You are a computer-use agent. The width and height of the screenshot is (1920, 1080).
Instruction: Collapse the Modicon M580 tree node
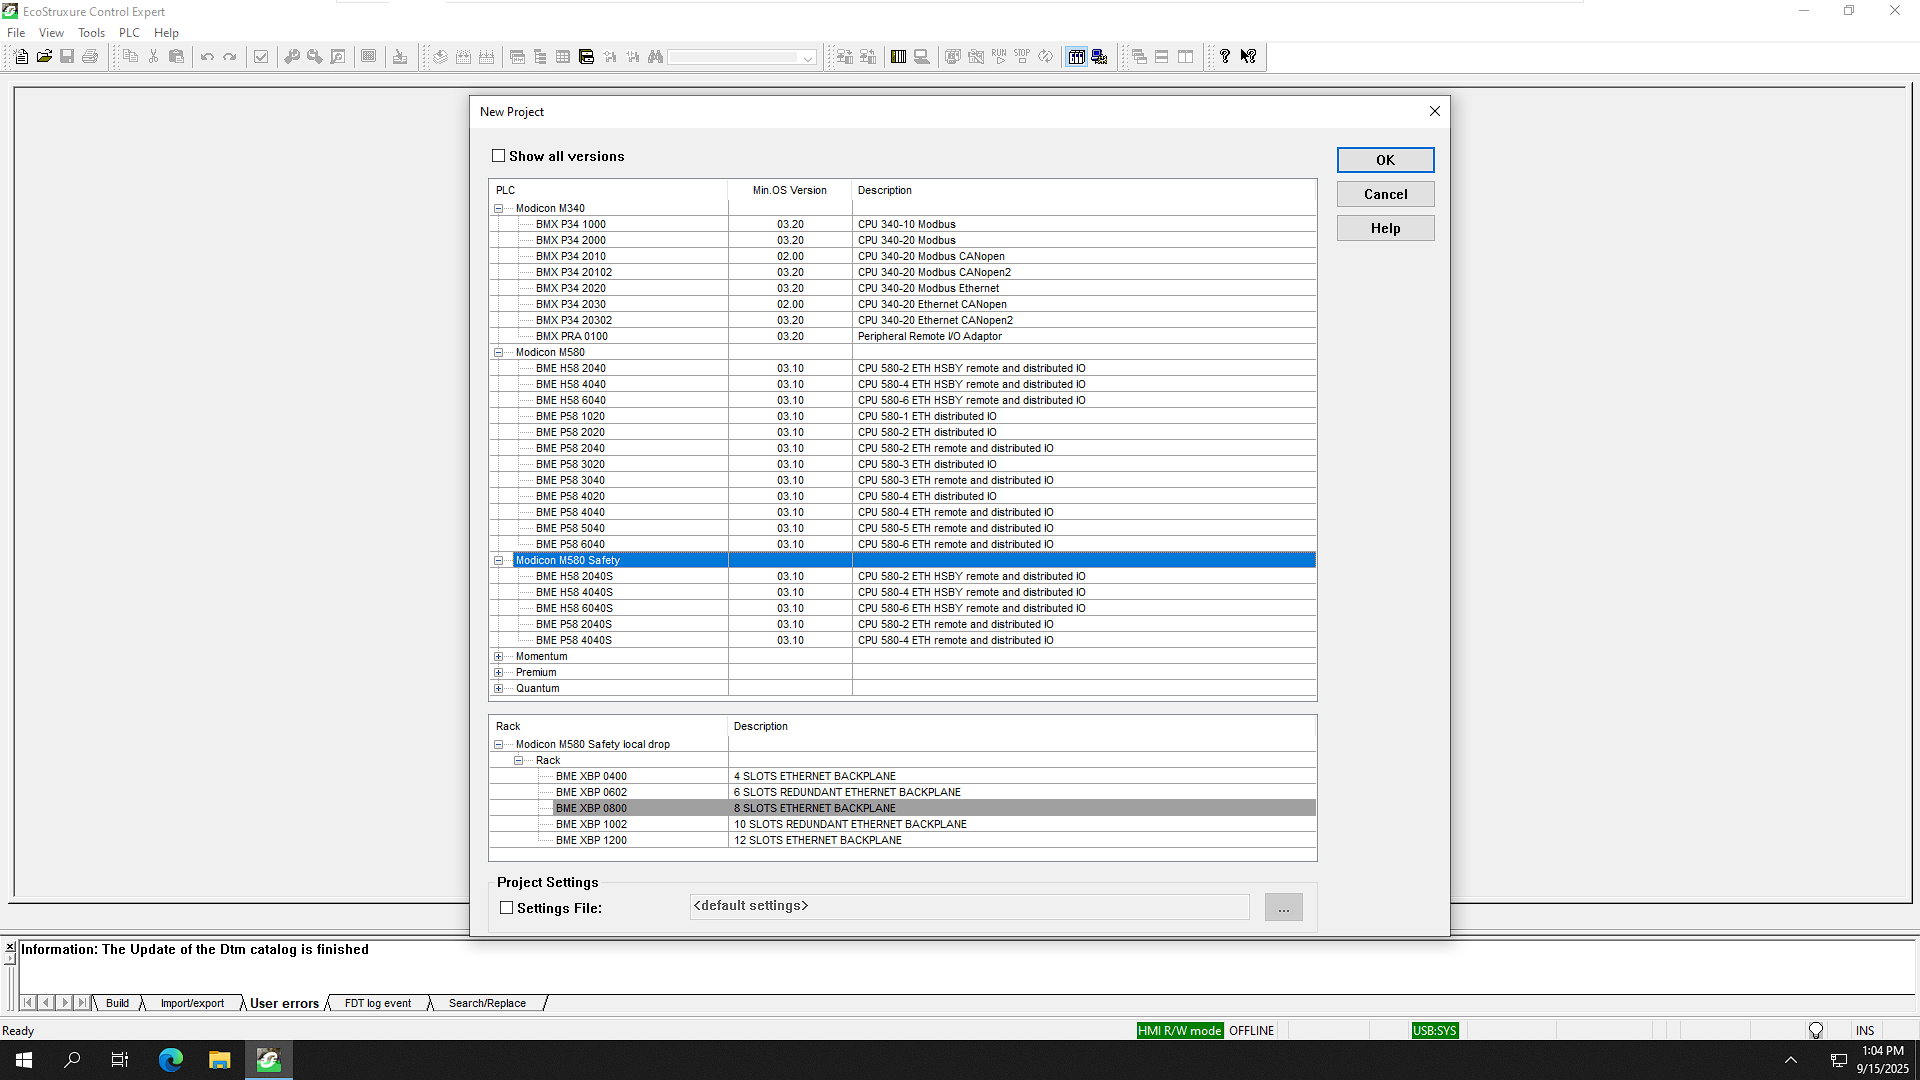tap(498, 353)
